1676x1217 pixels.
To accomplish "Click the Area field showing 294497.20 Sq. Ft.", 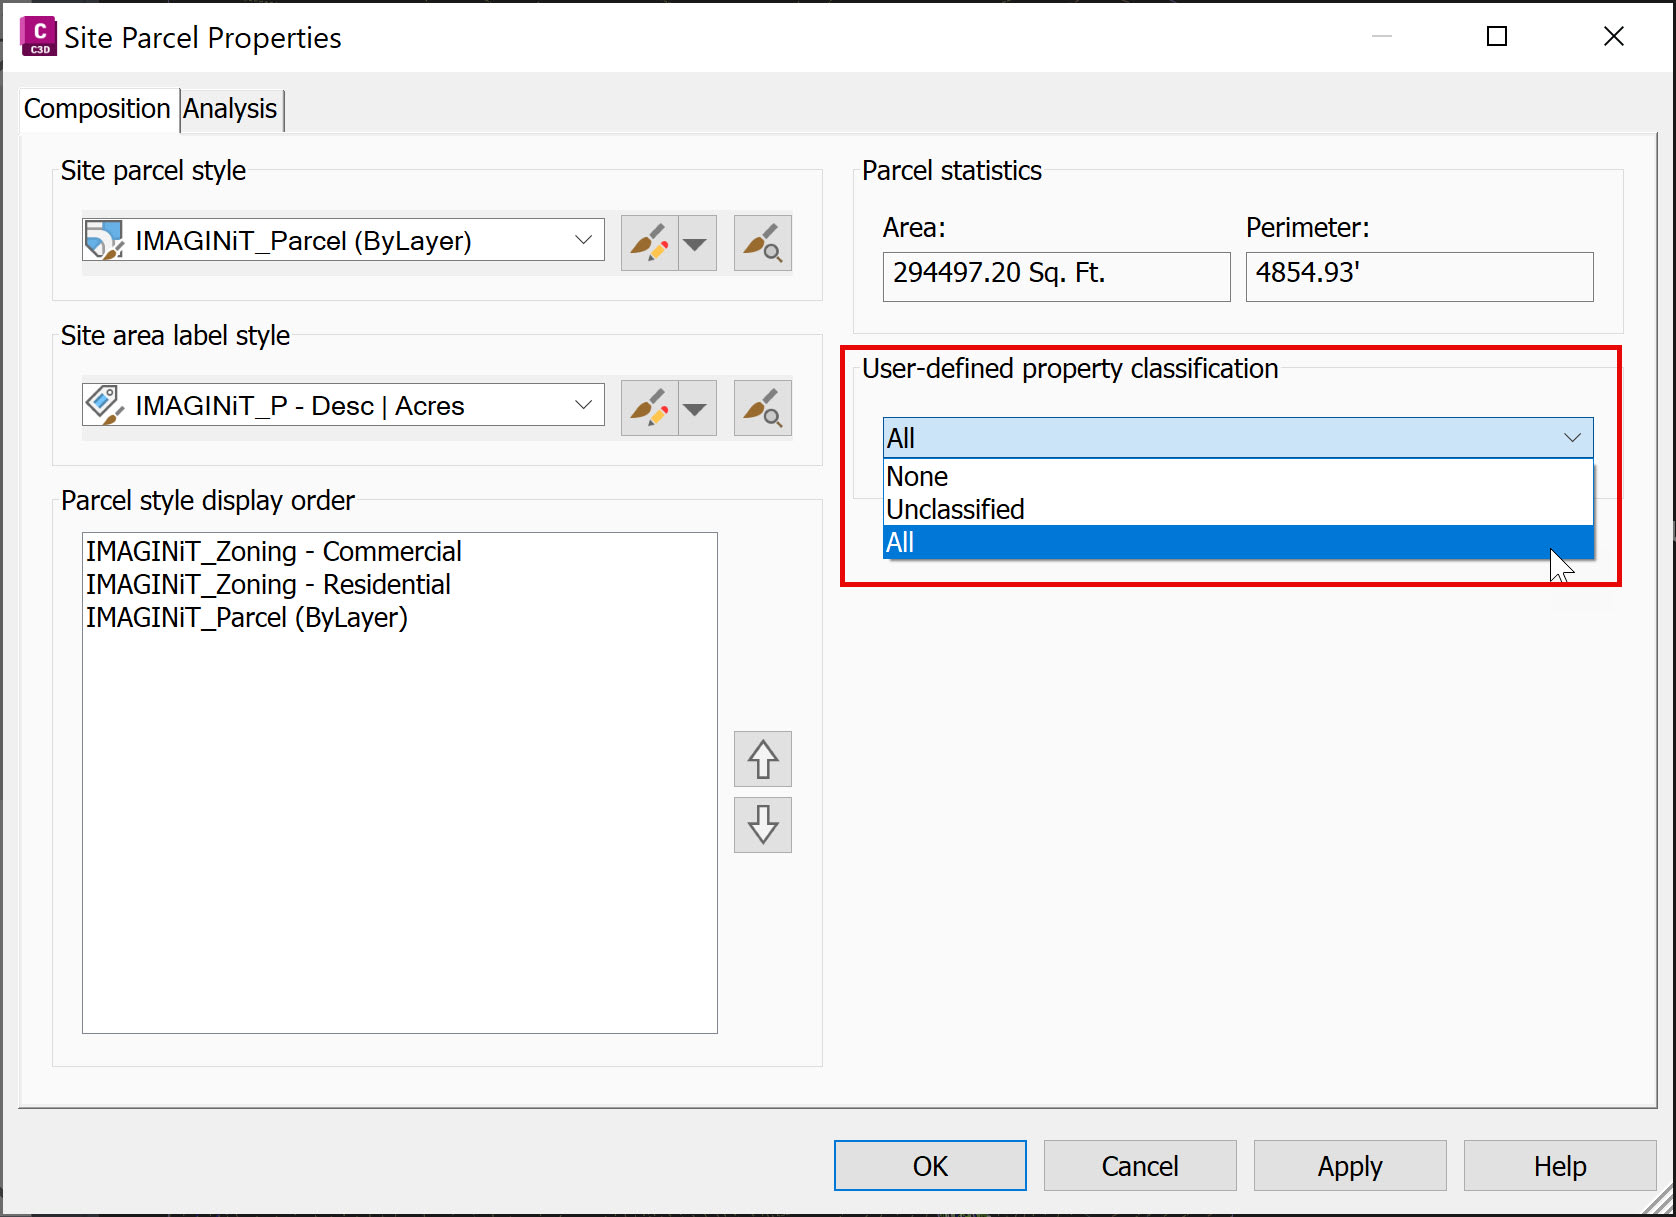I will point(1056,276).
